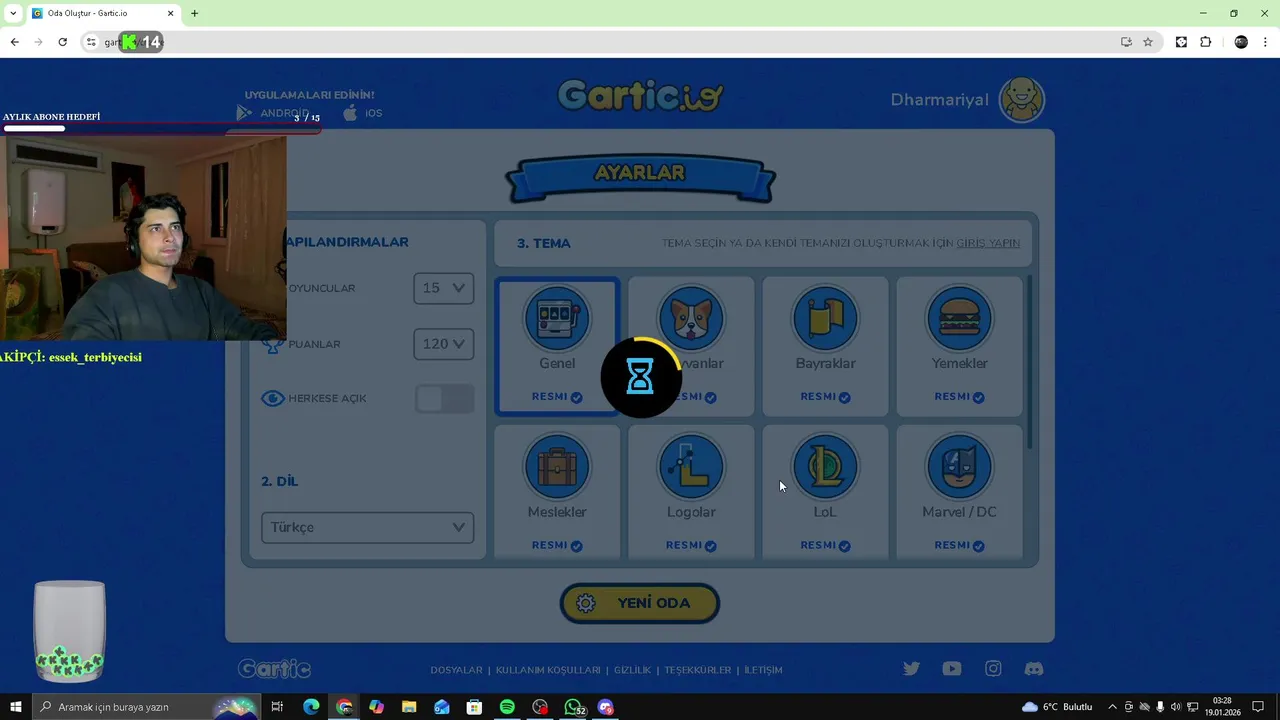Viewport: 1280px width, 720px height.
Task: Get the Android app link
Action: pyautogui.click(x=272, y=113)
